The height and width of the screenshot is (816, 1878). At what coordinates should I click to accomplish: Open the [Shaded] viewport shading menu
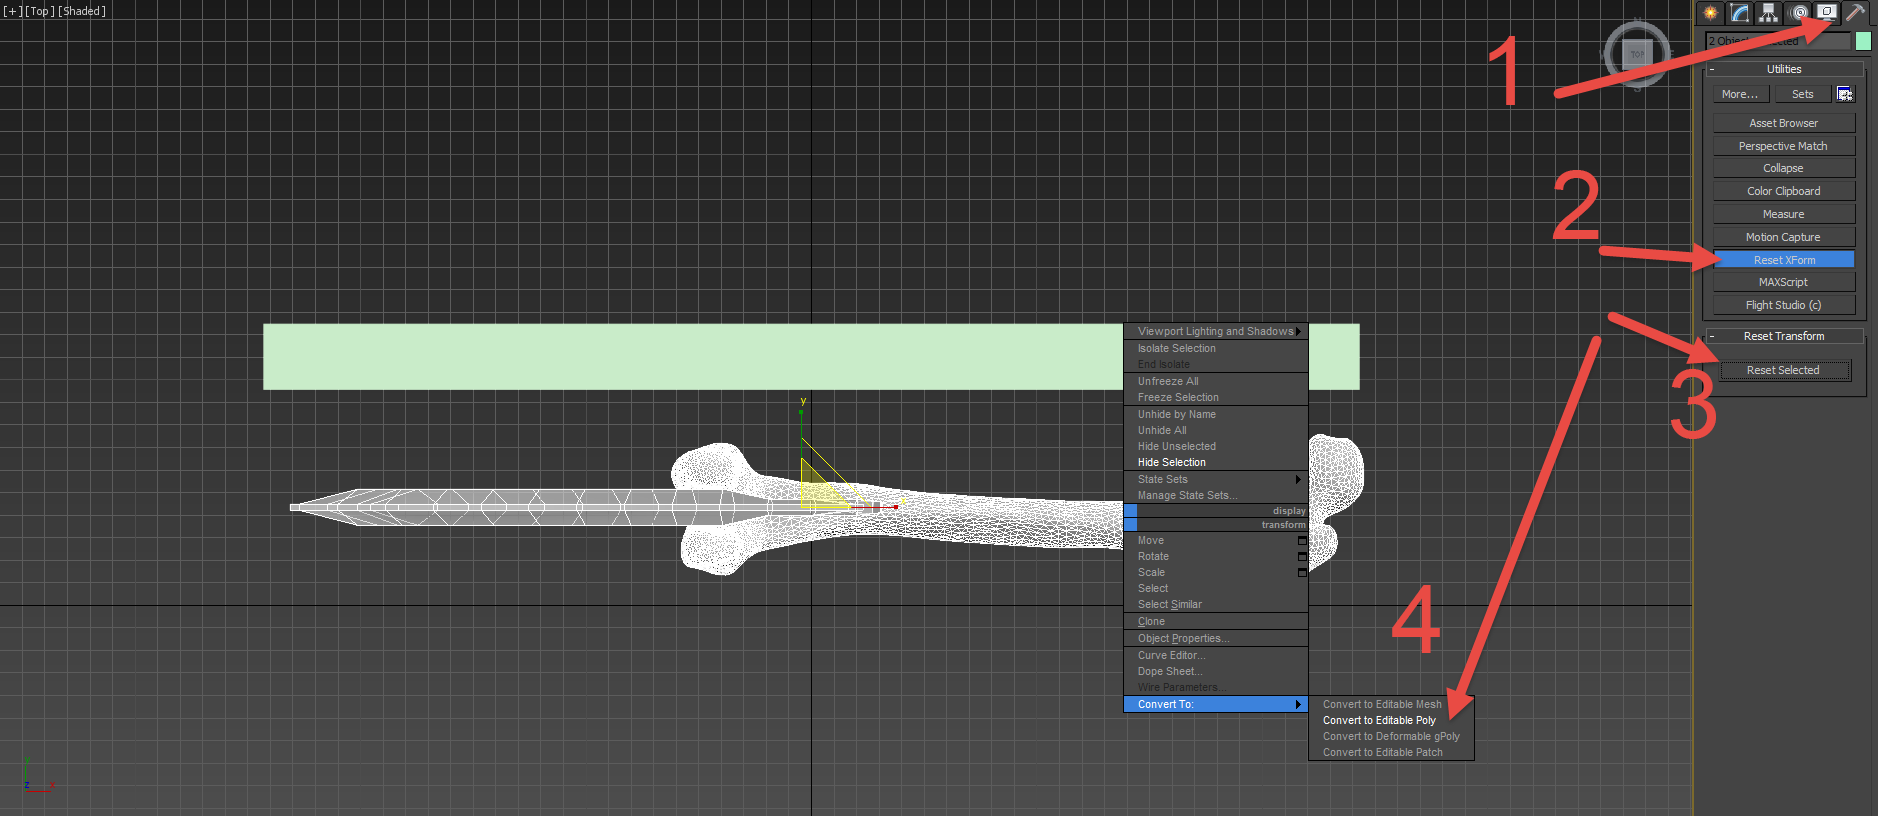click(82, 11)
